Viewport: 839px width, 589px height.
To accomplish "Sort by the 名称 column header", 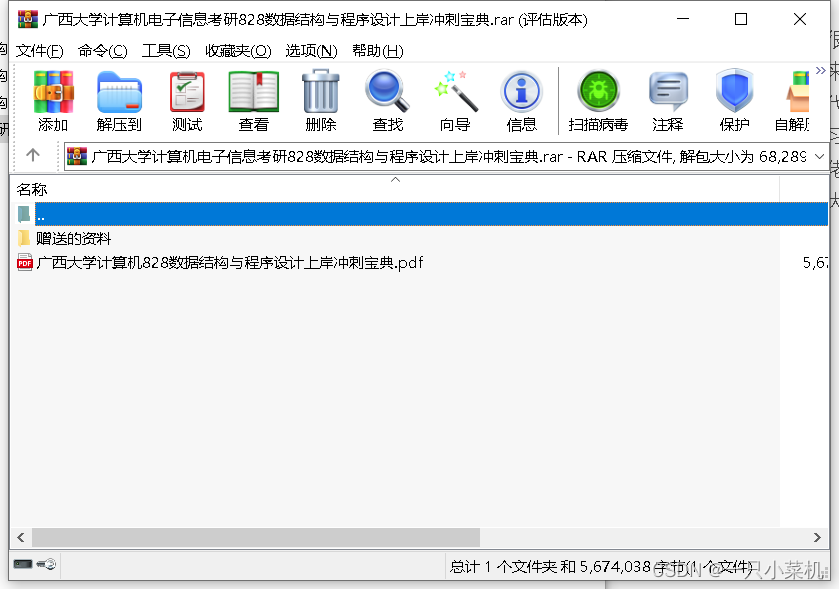I will click(395, 189).
